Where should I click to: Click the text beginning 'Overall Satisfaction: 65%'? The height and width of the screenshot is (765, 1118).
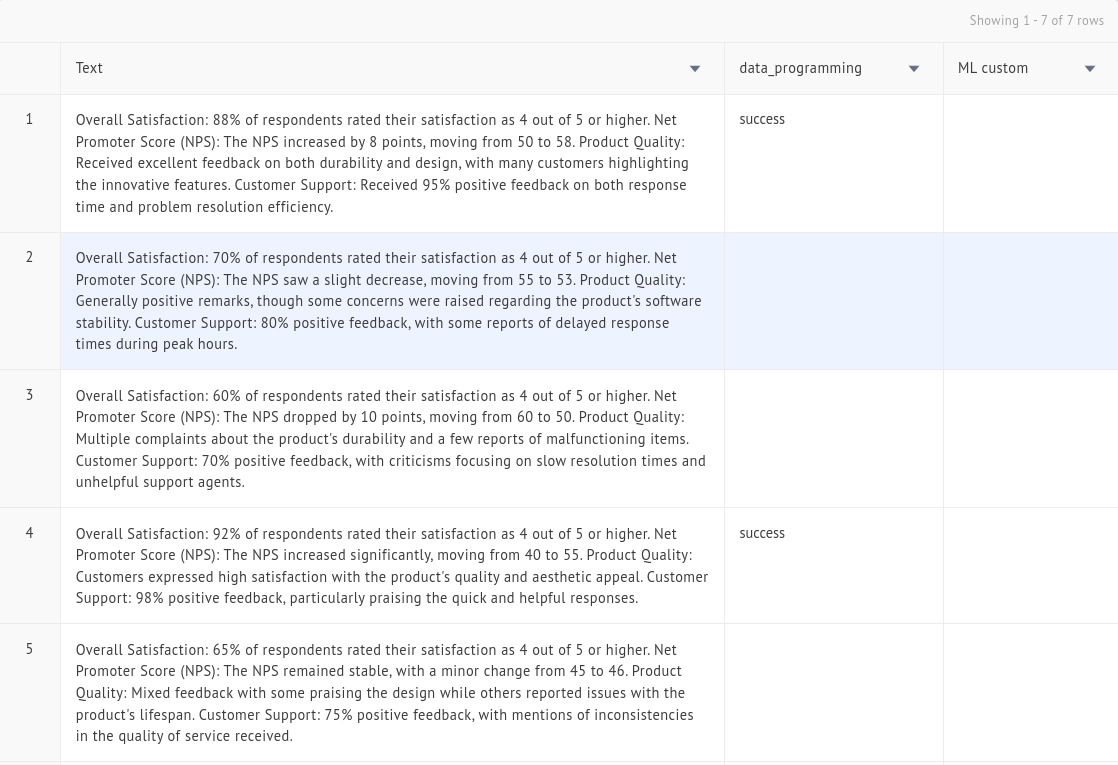[x=385, y=692]
